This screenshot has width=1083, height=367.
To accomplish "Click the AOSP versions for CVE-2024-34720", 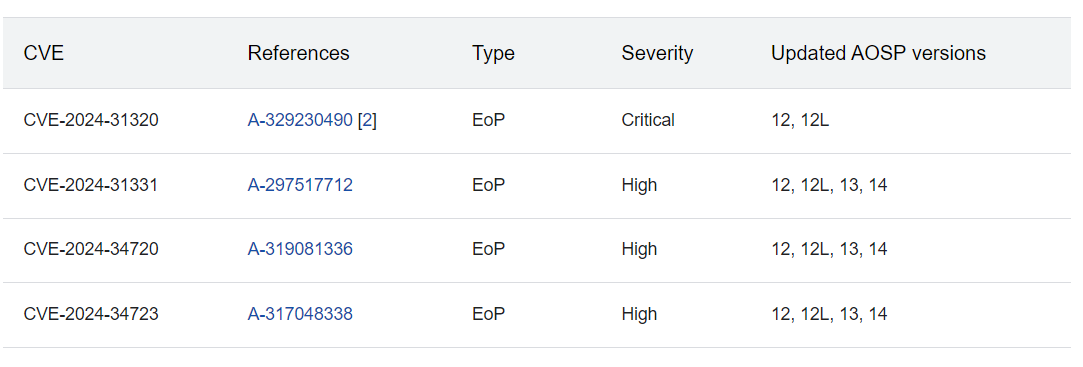I will [x=829, y=249].
